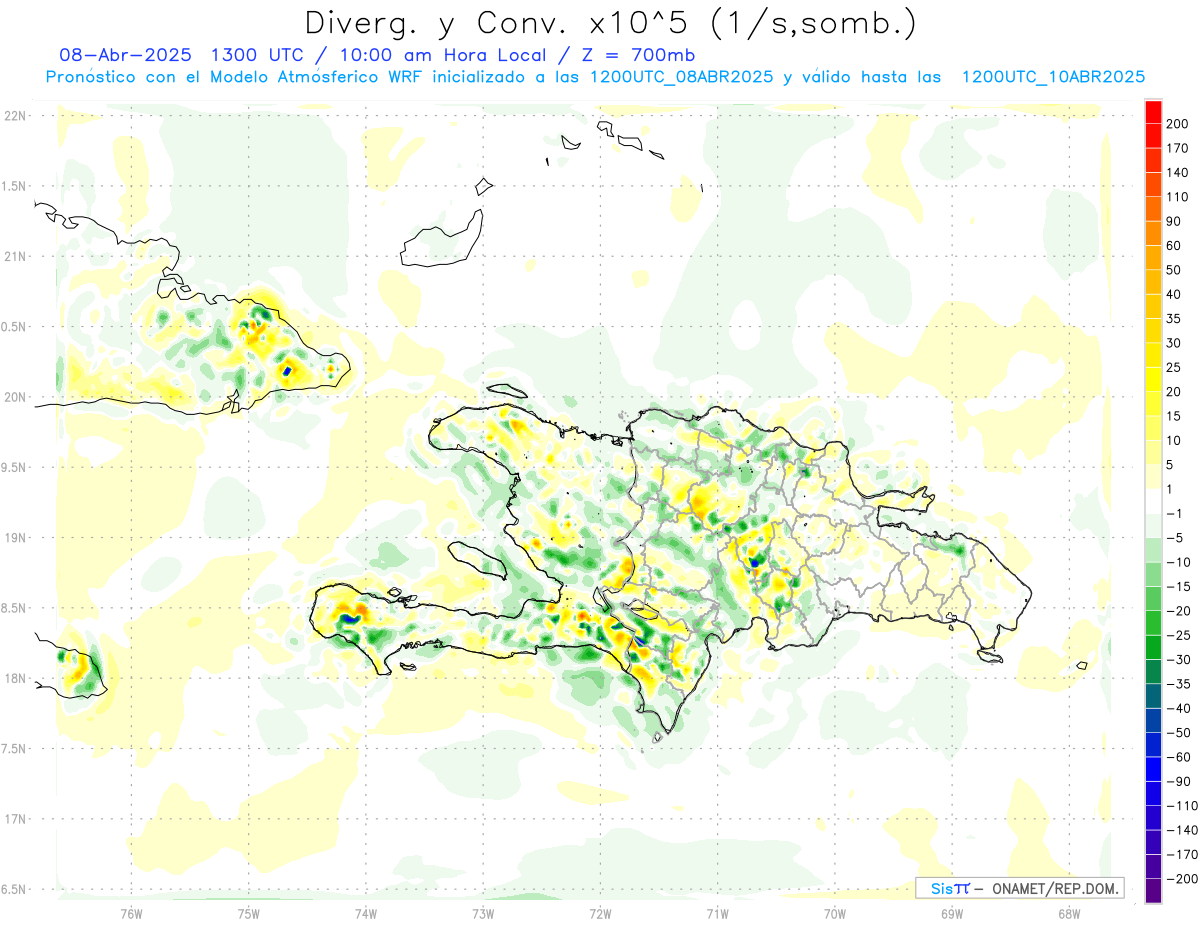Click the "1200UTC_08ABR2025" initialization time
The image size is (1200, 927).
[x=681, y=77]
